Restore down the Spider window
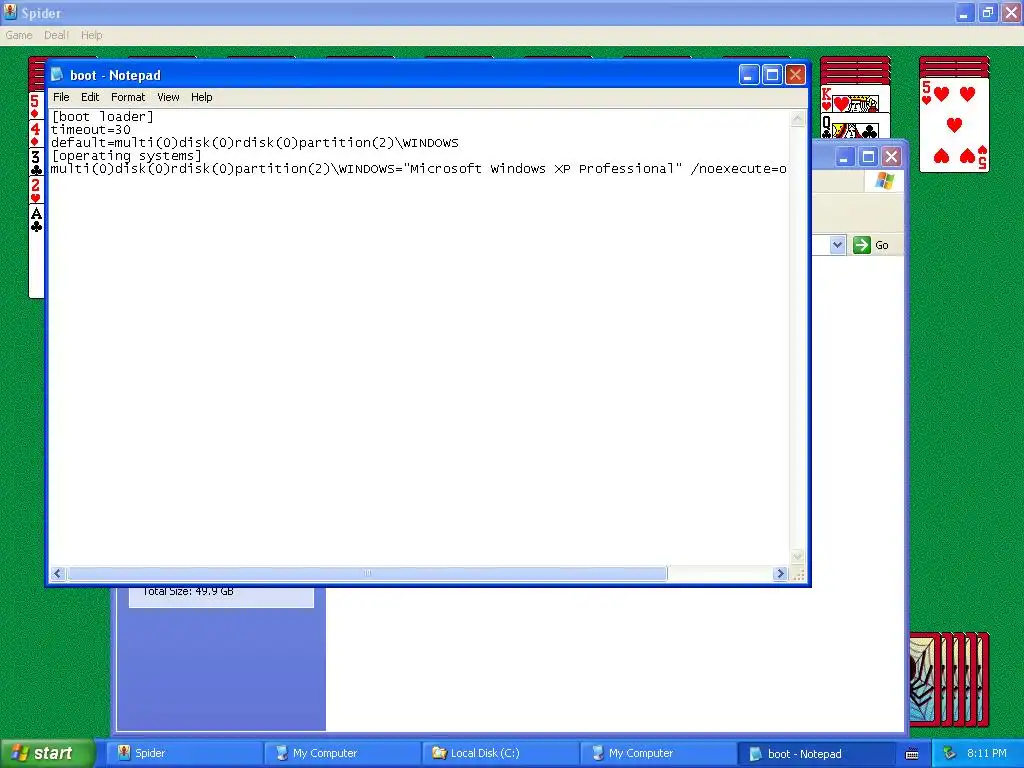 988,13
